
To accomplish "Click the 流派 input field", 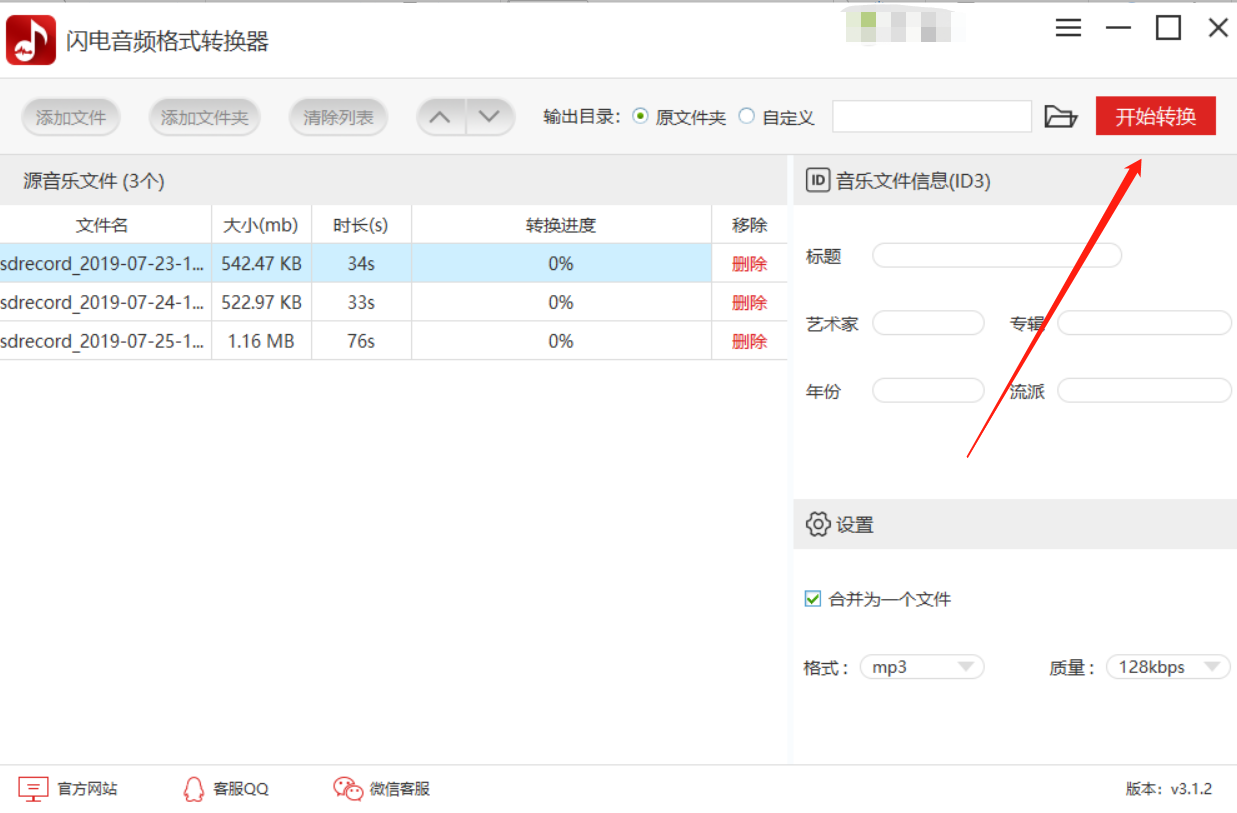I will tap(1145, 390).
